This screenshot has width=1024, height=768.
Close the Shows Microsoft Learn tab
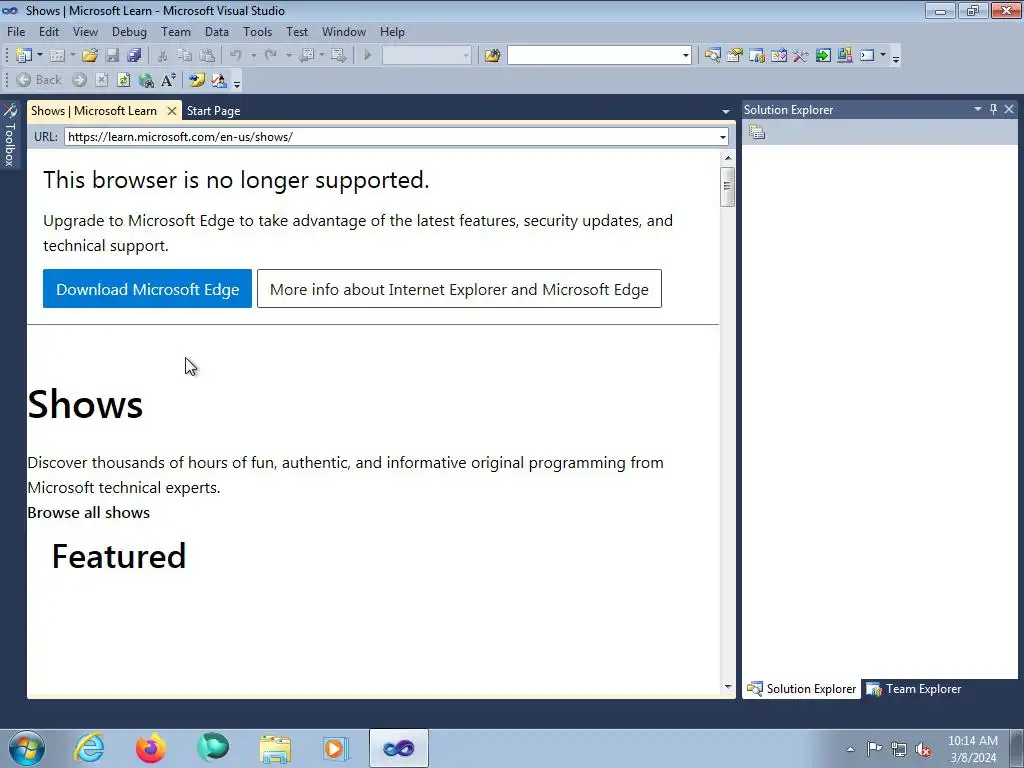172,111
